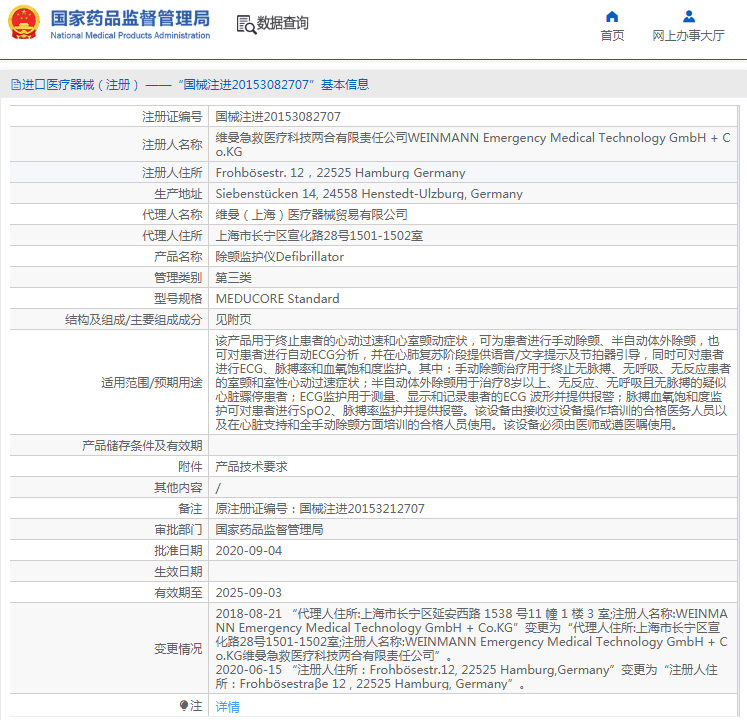Viewport: 747px width, 720px height.
Task: Click the 进口医疗器械（注册）section heading text
Action: (81, 85)
